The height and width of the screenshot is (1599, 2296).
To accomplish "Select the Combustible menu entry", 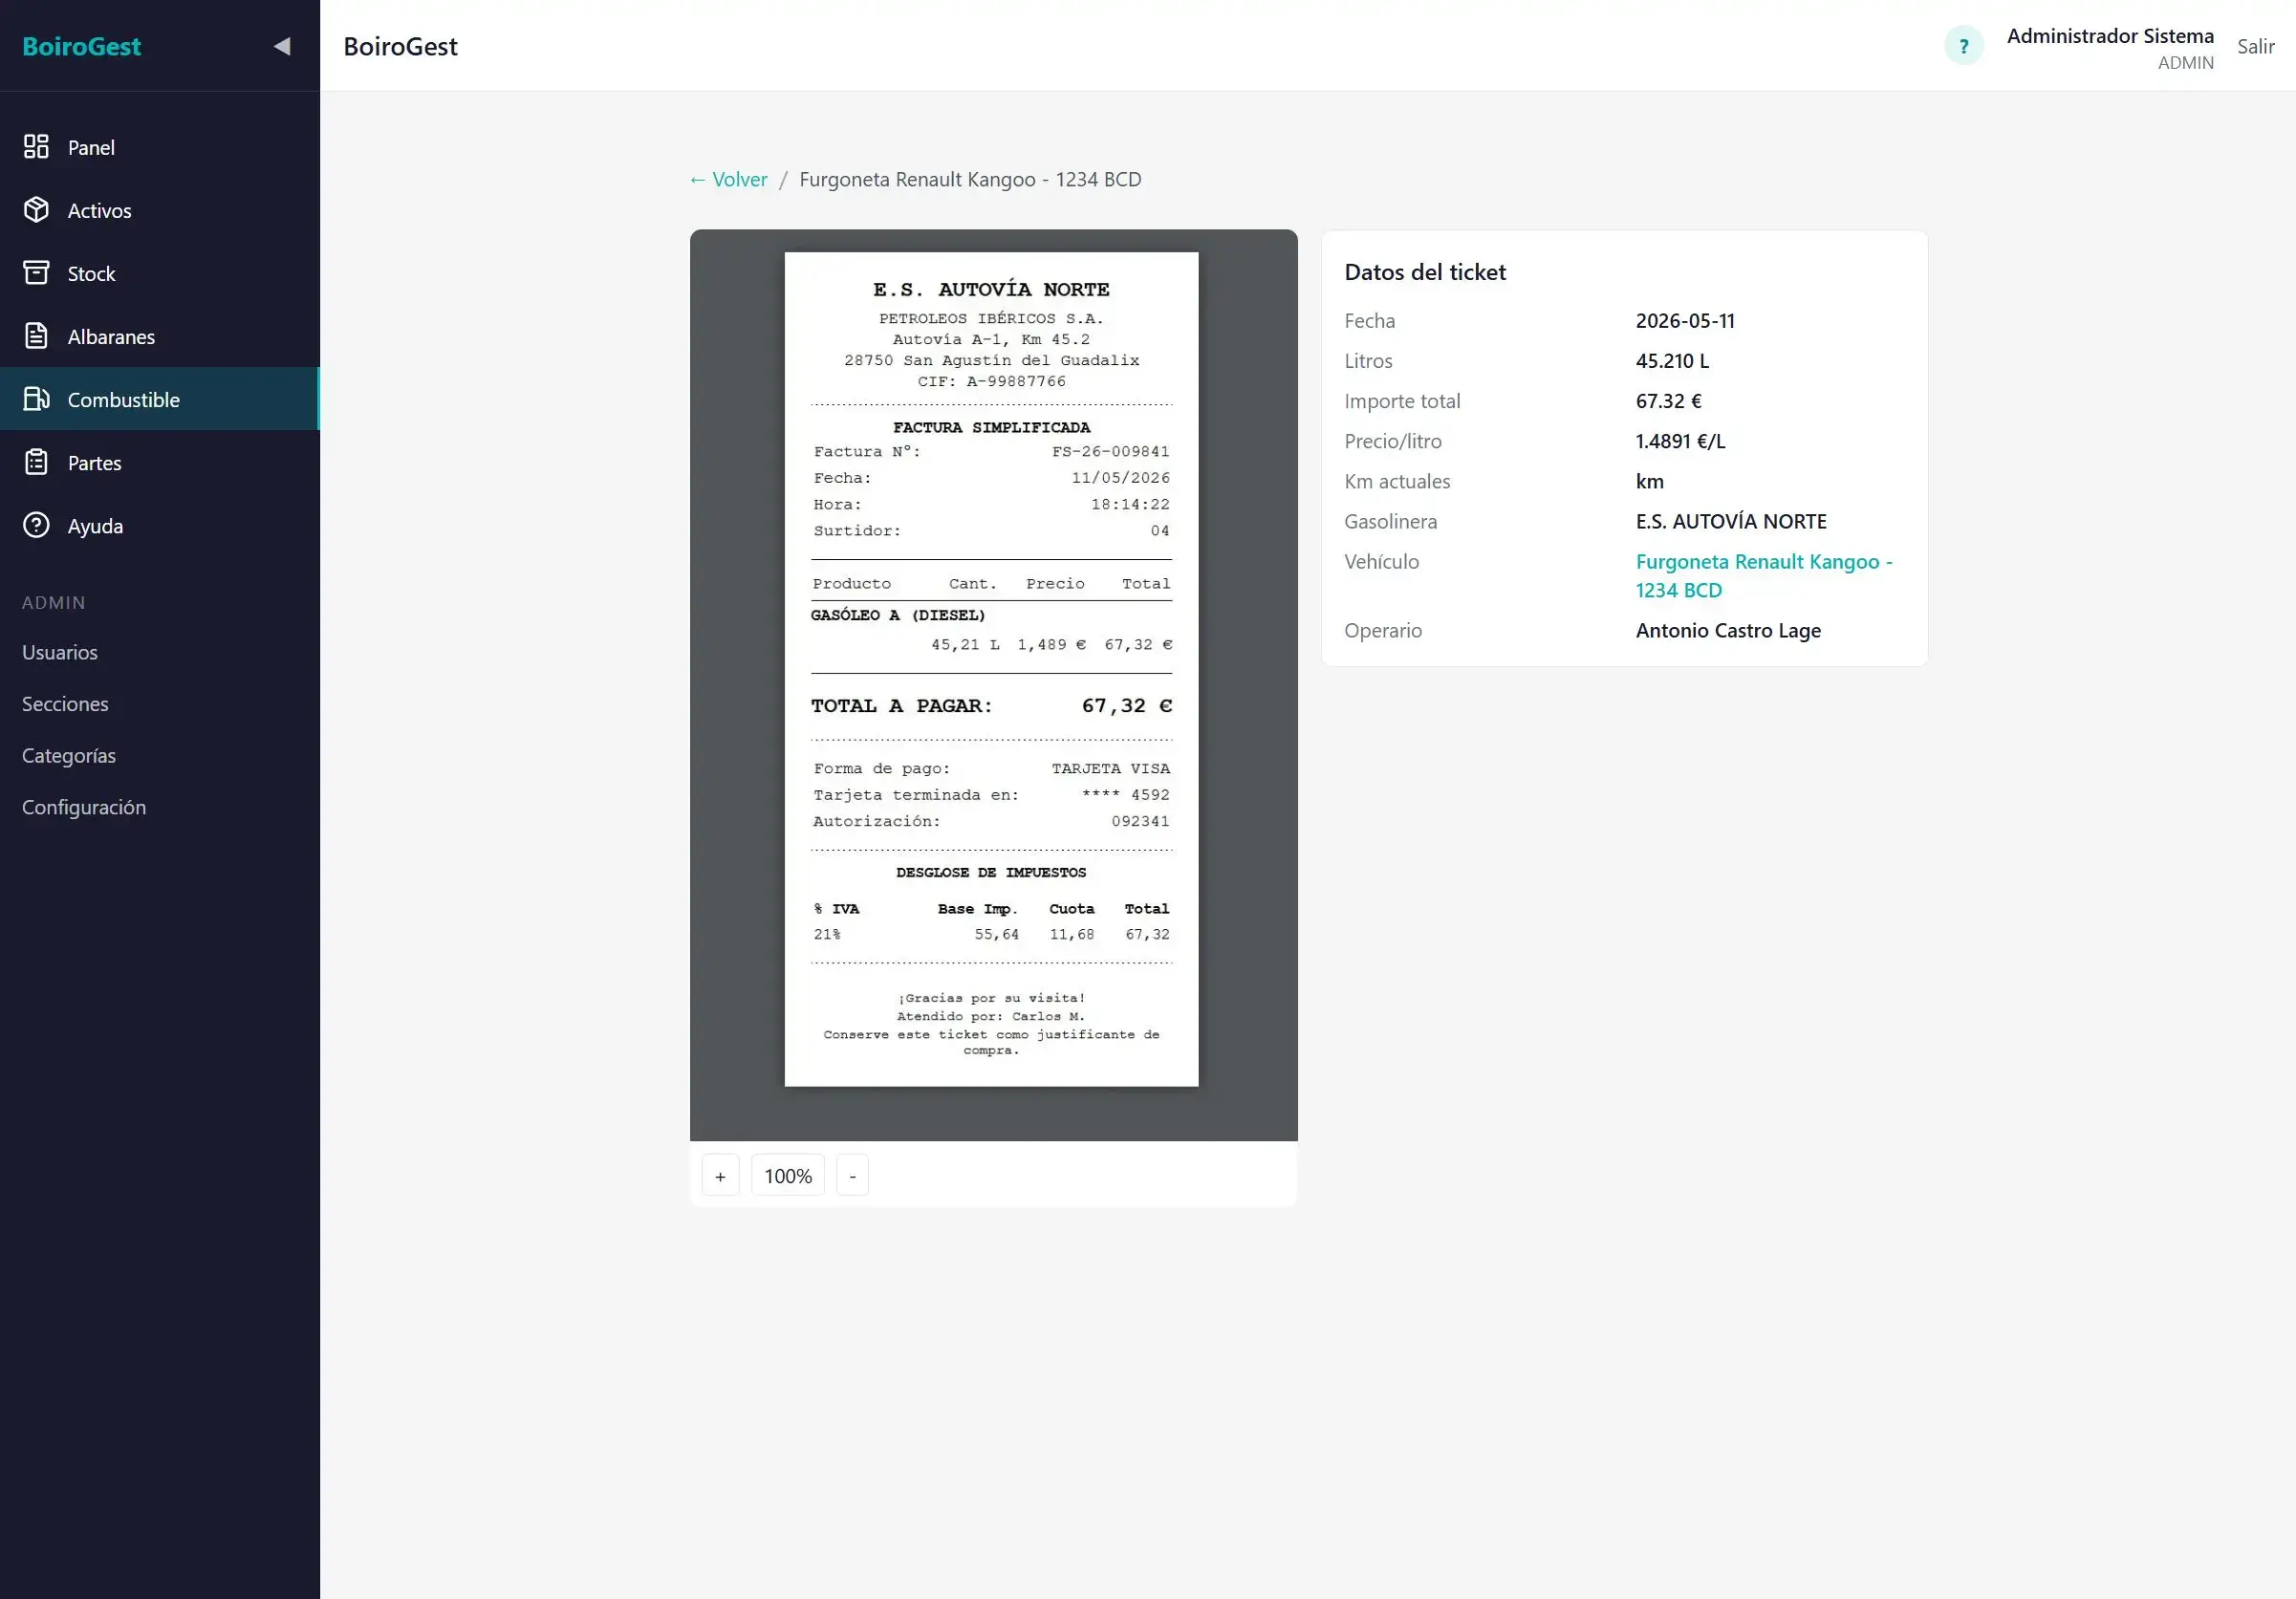I will click(x=160, y=399).
